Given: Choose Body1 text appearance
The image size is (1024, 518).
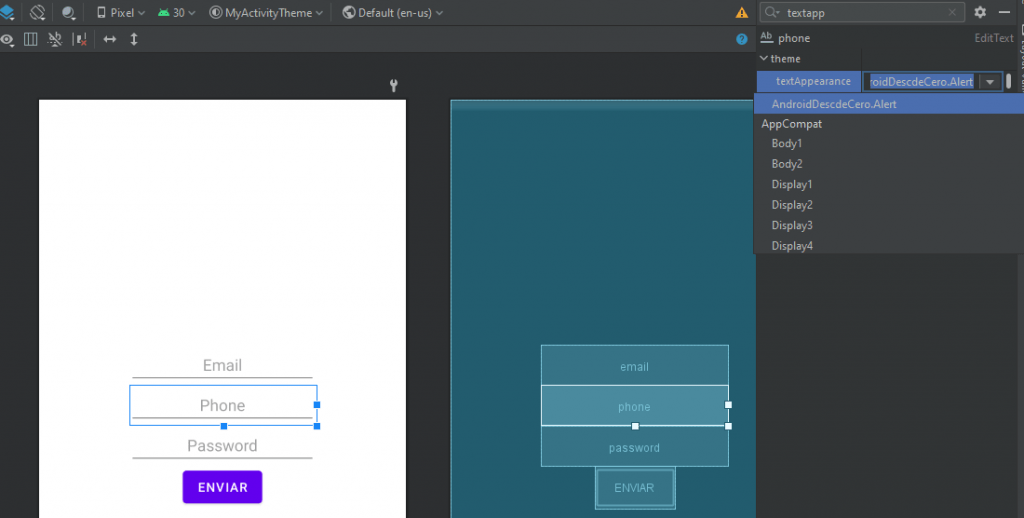Looking at the screenshot, I should pos(889,143).
